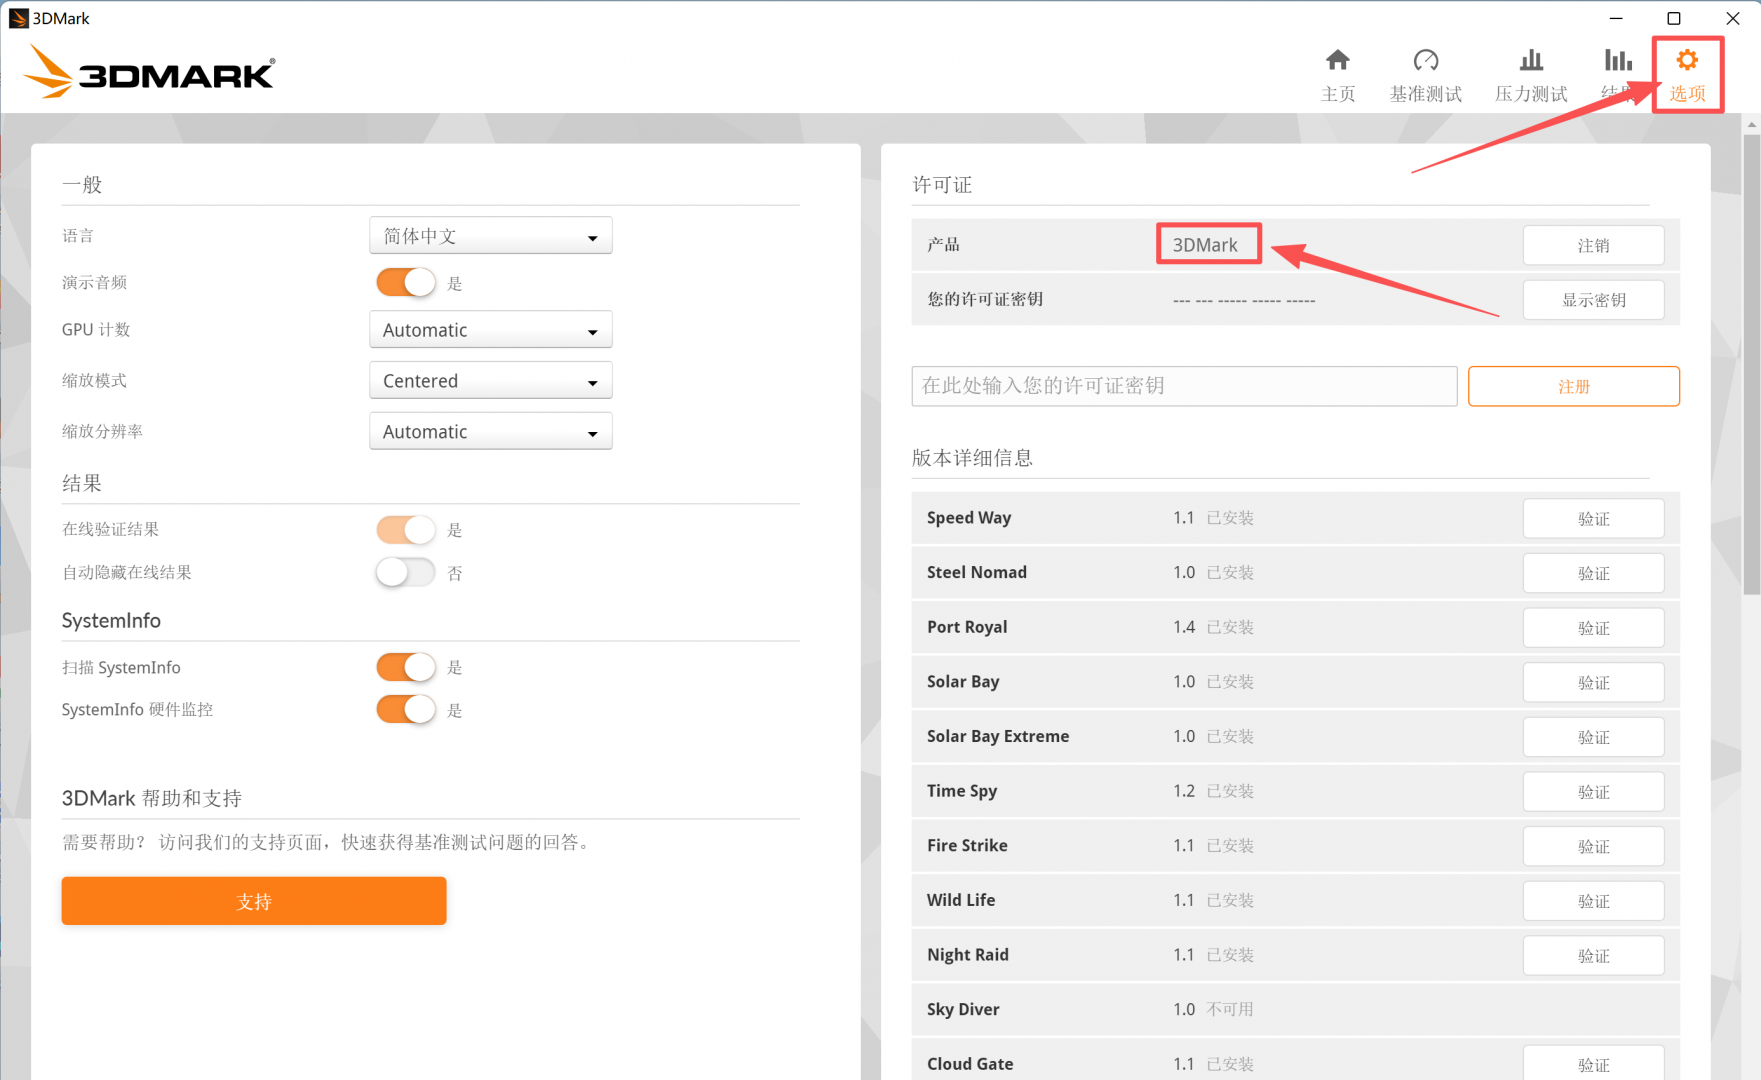Image resolution: width=1761 pixels, height=1080 pixels.
Task: Click the Options gear icon
Action: tap(1687, 61)
